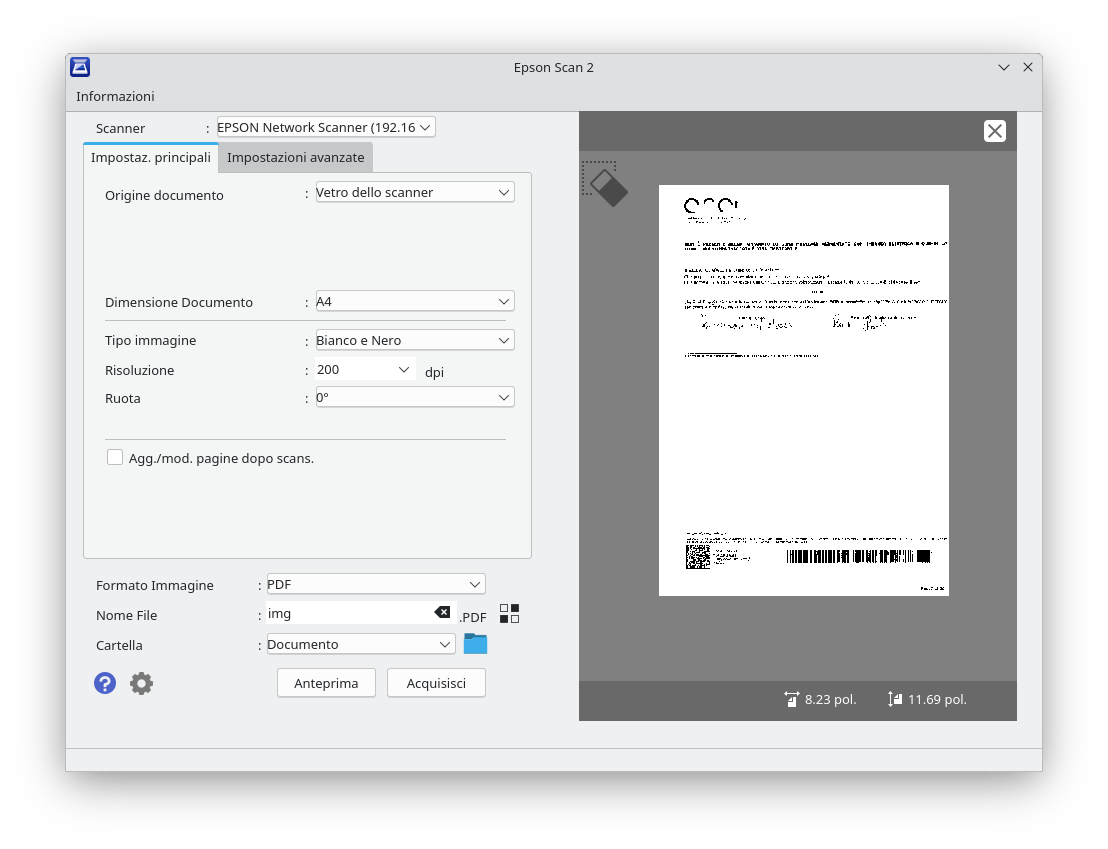Switch to Impostaz. principali tab

click(151, 158)
